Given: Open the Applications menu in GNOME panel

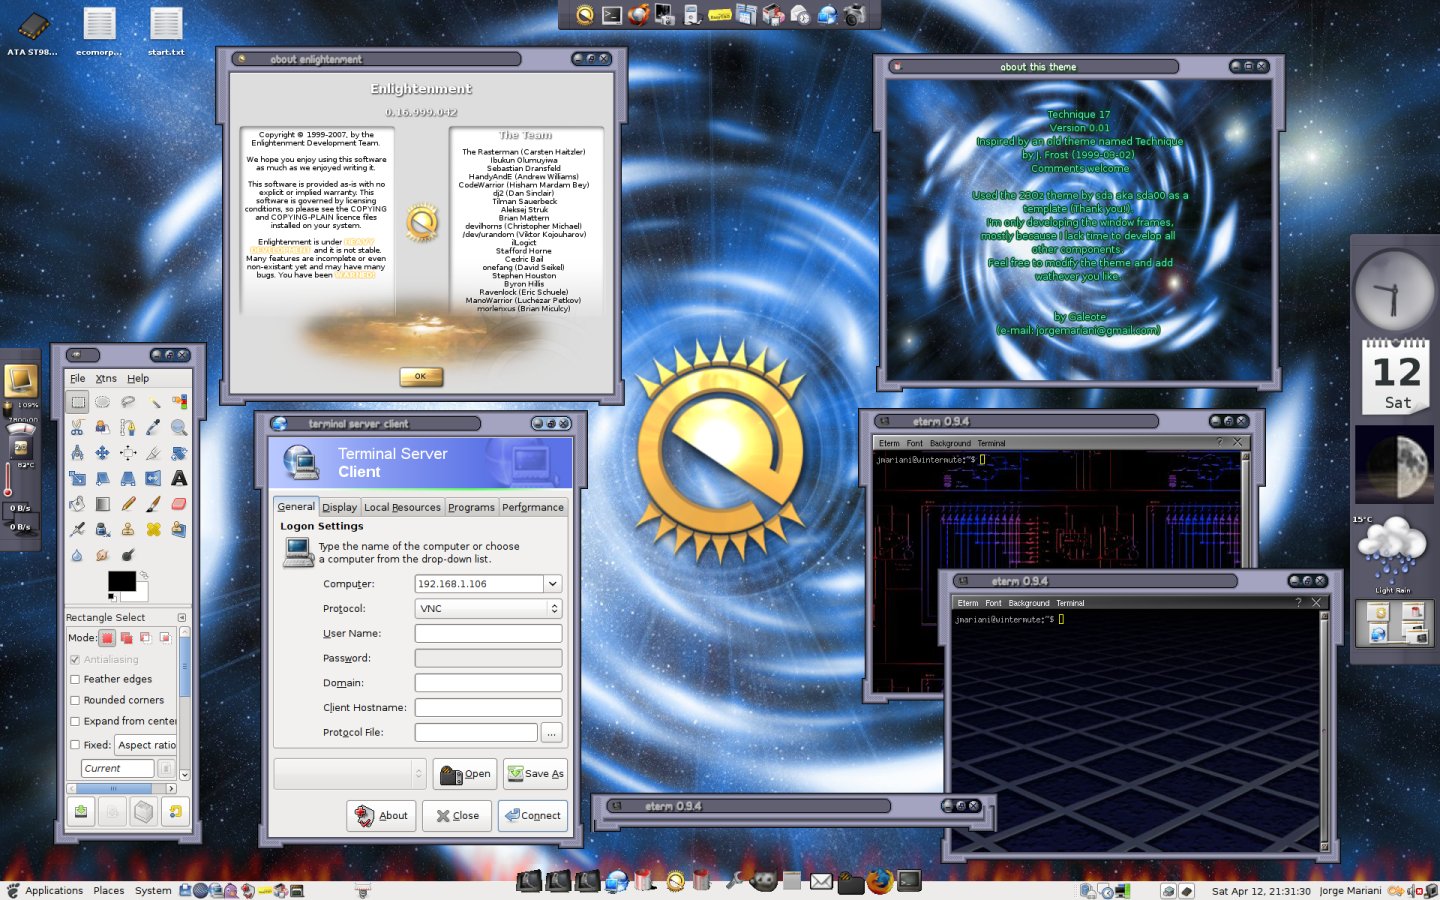Looking at the screenshot, I should [x=54, y=890].
